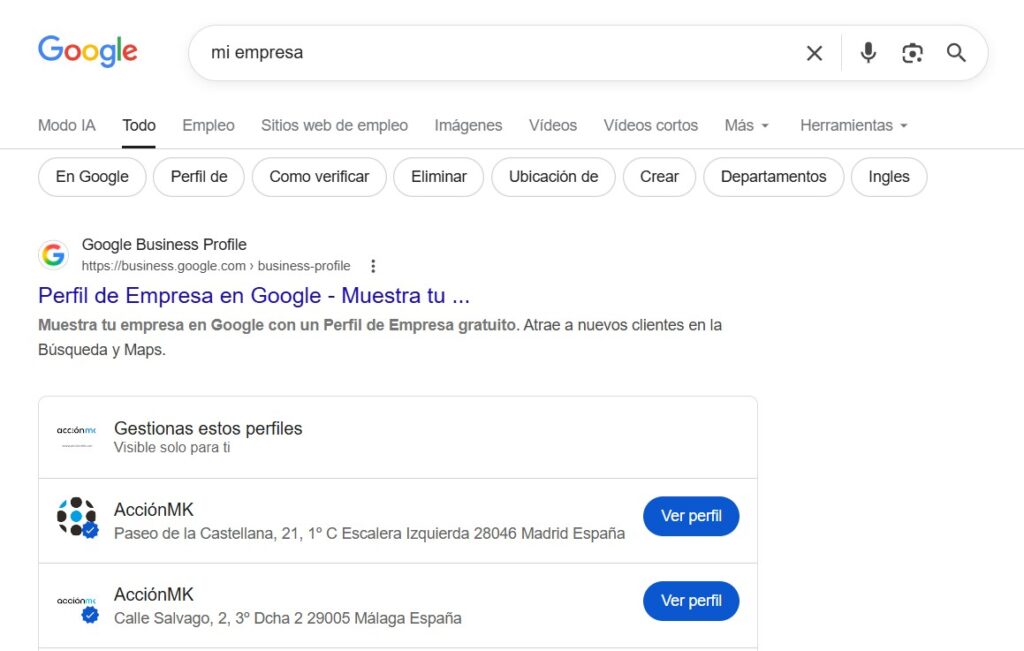Open the three-dot menu on the search result
1024x651 pixels.
(373, 266)
